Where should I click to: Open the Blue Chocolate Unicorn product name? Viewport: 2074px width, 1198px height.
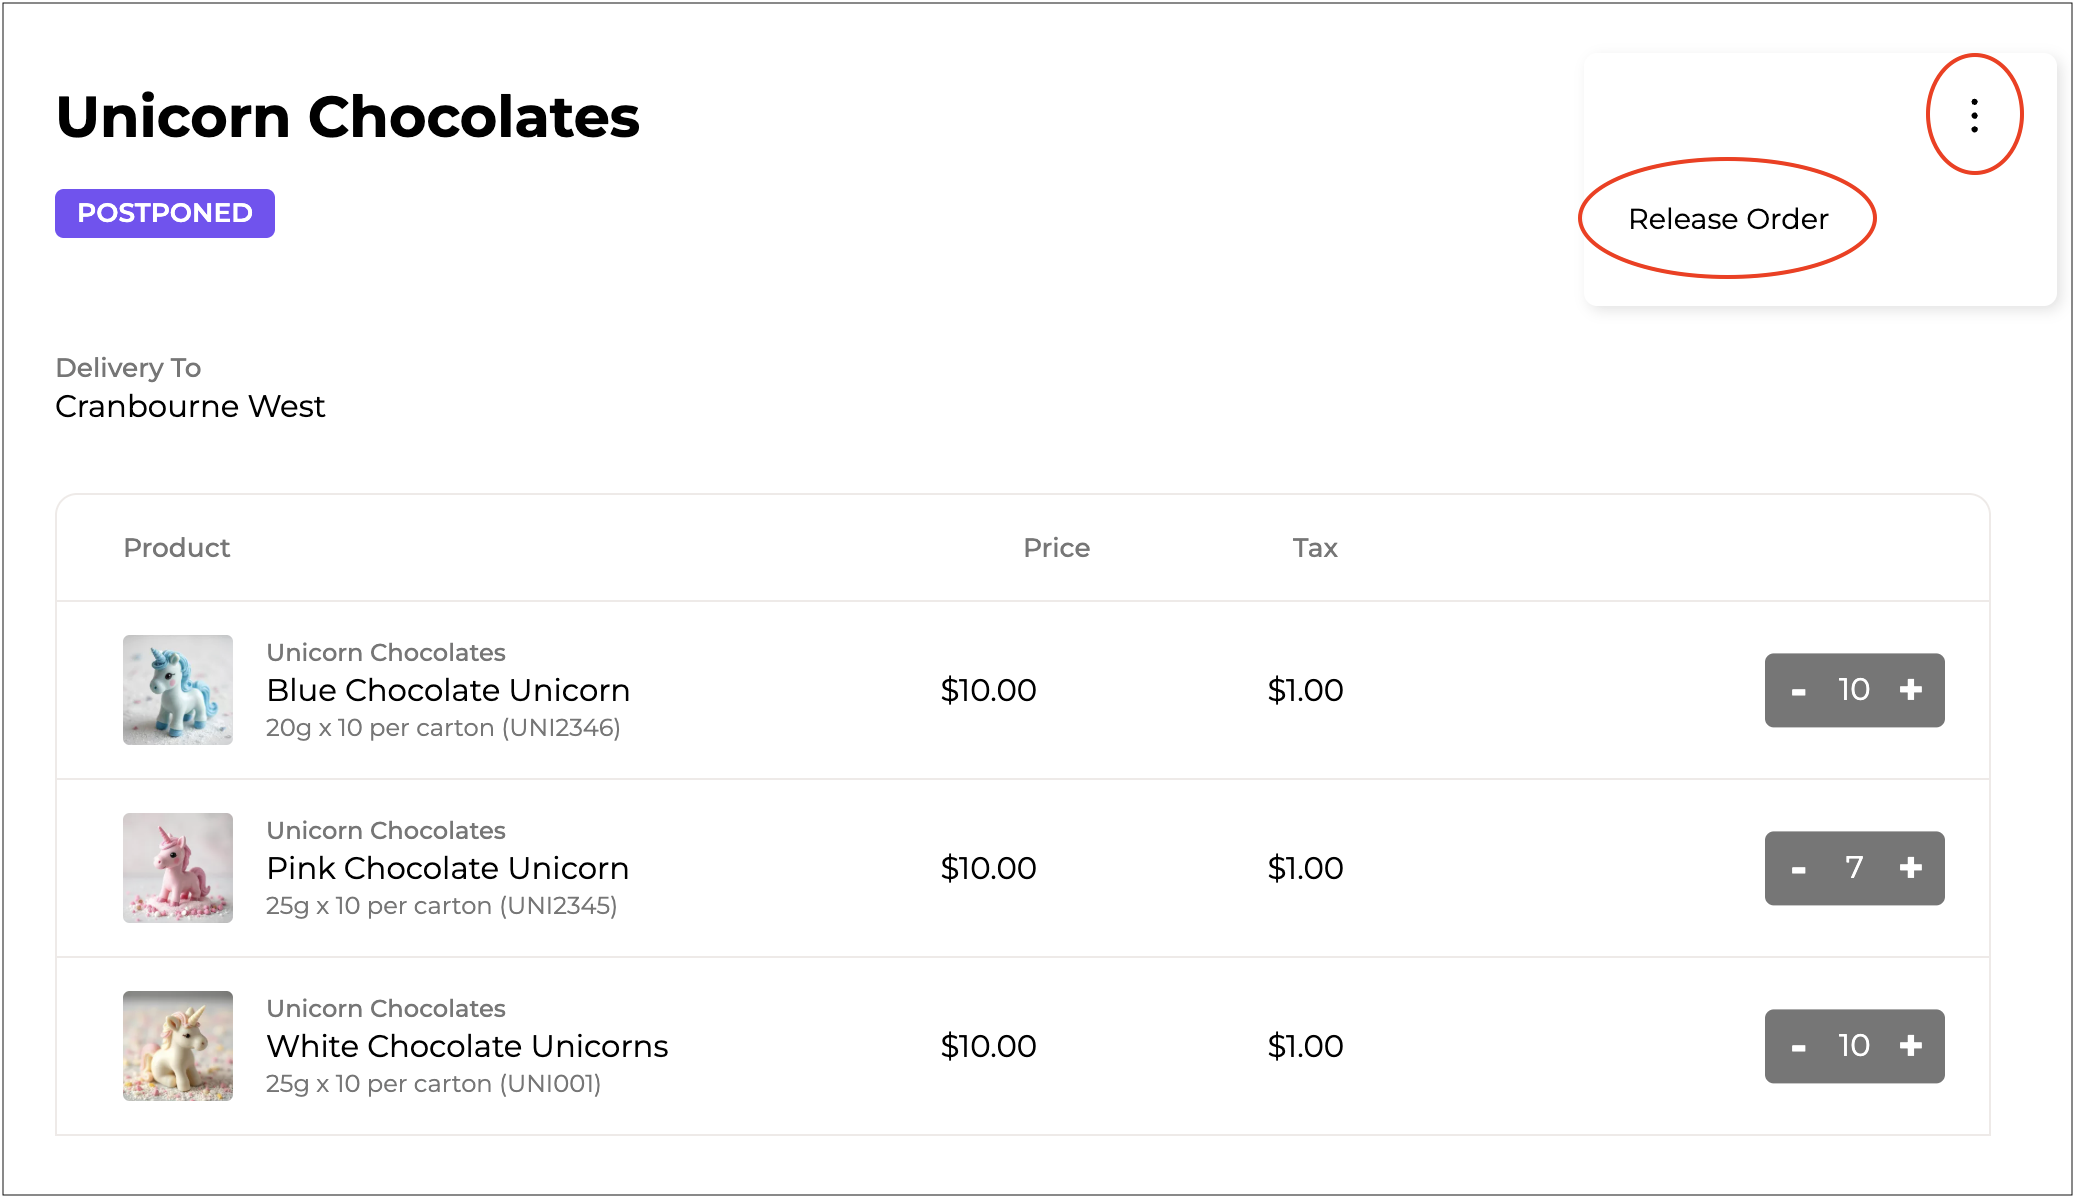[448, 690]
